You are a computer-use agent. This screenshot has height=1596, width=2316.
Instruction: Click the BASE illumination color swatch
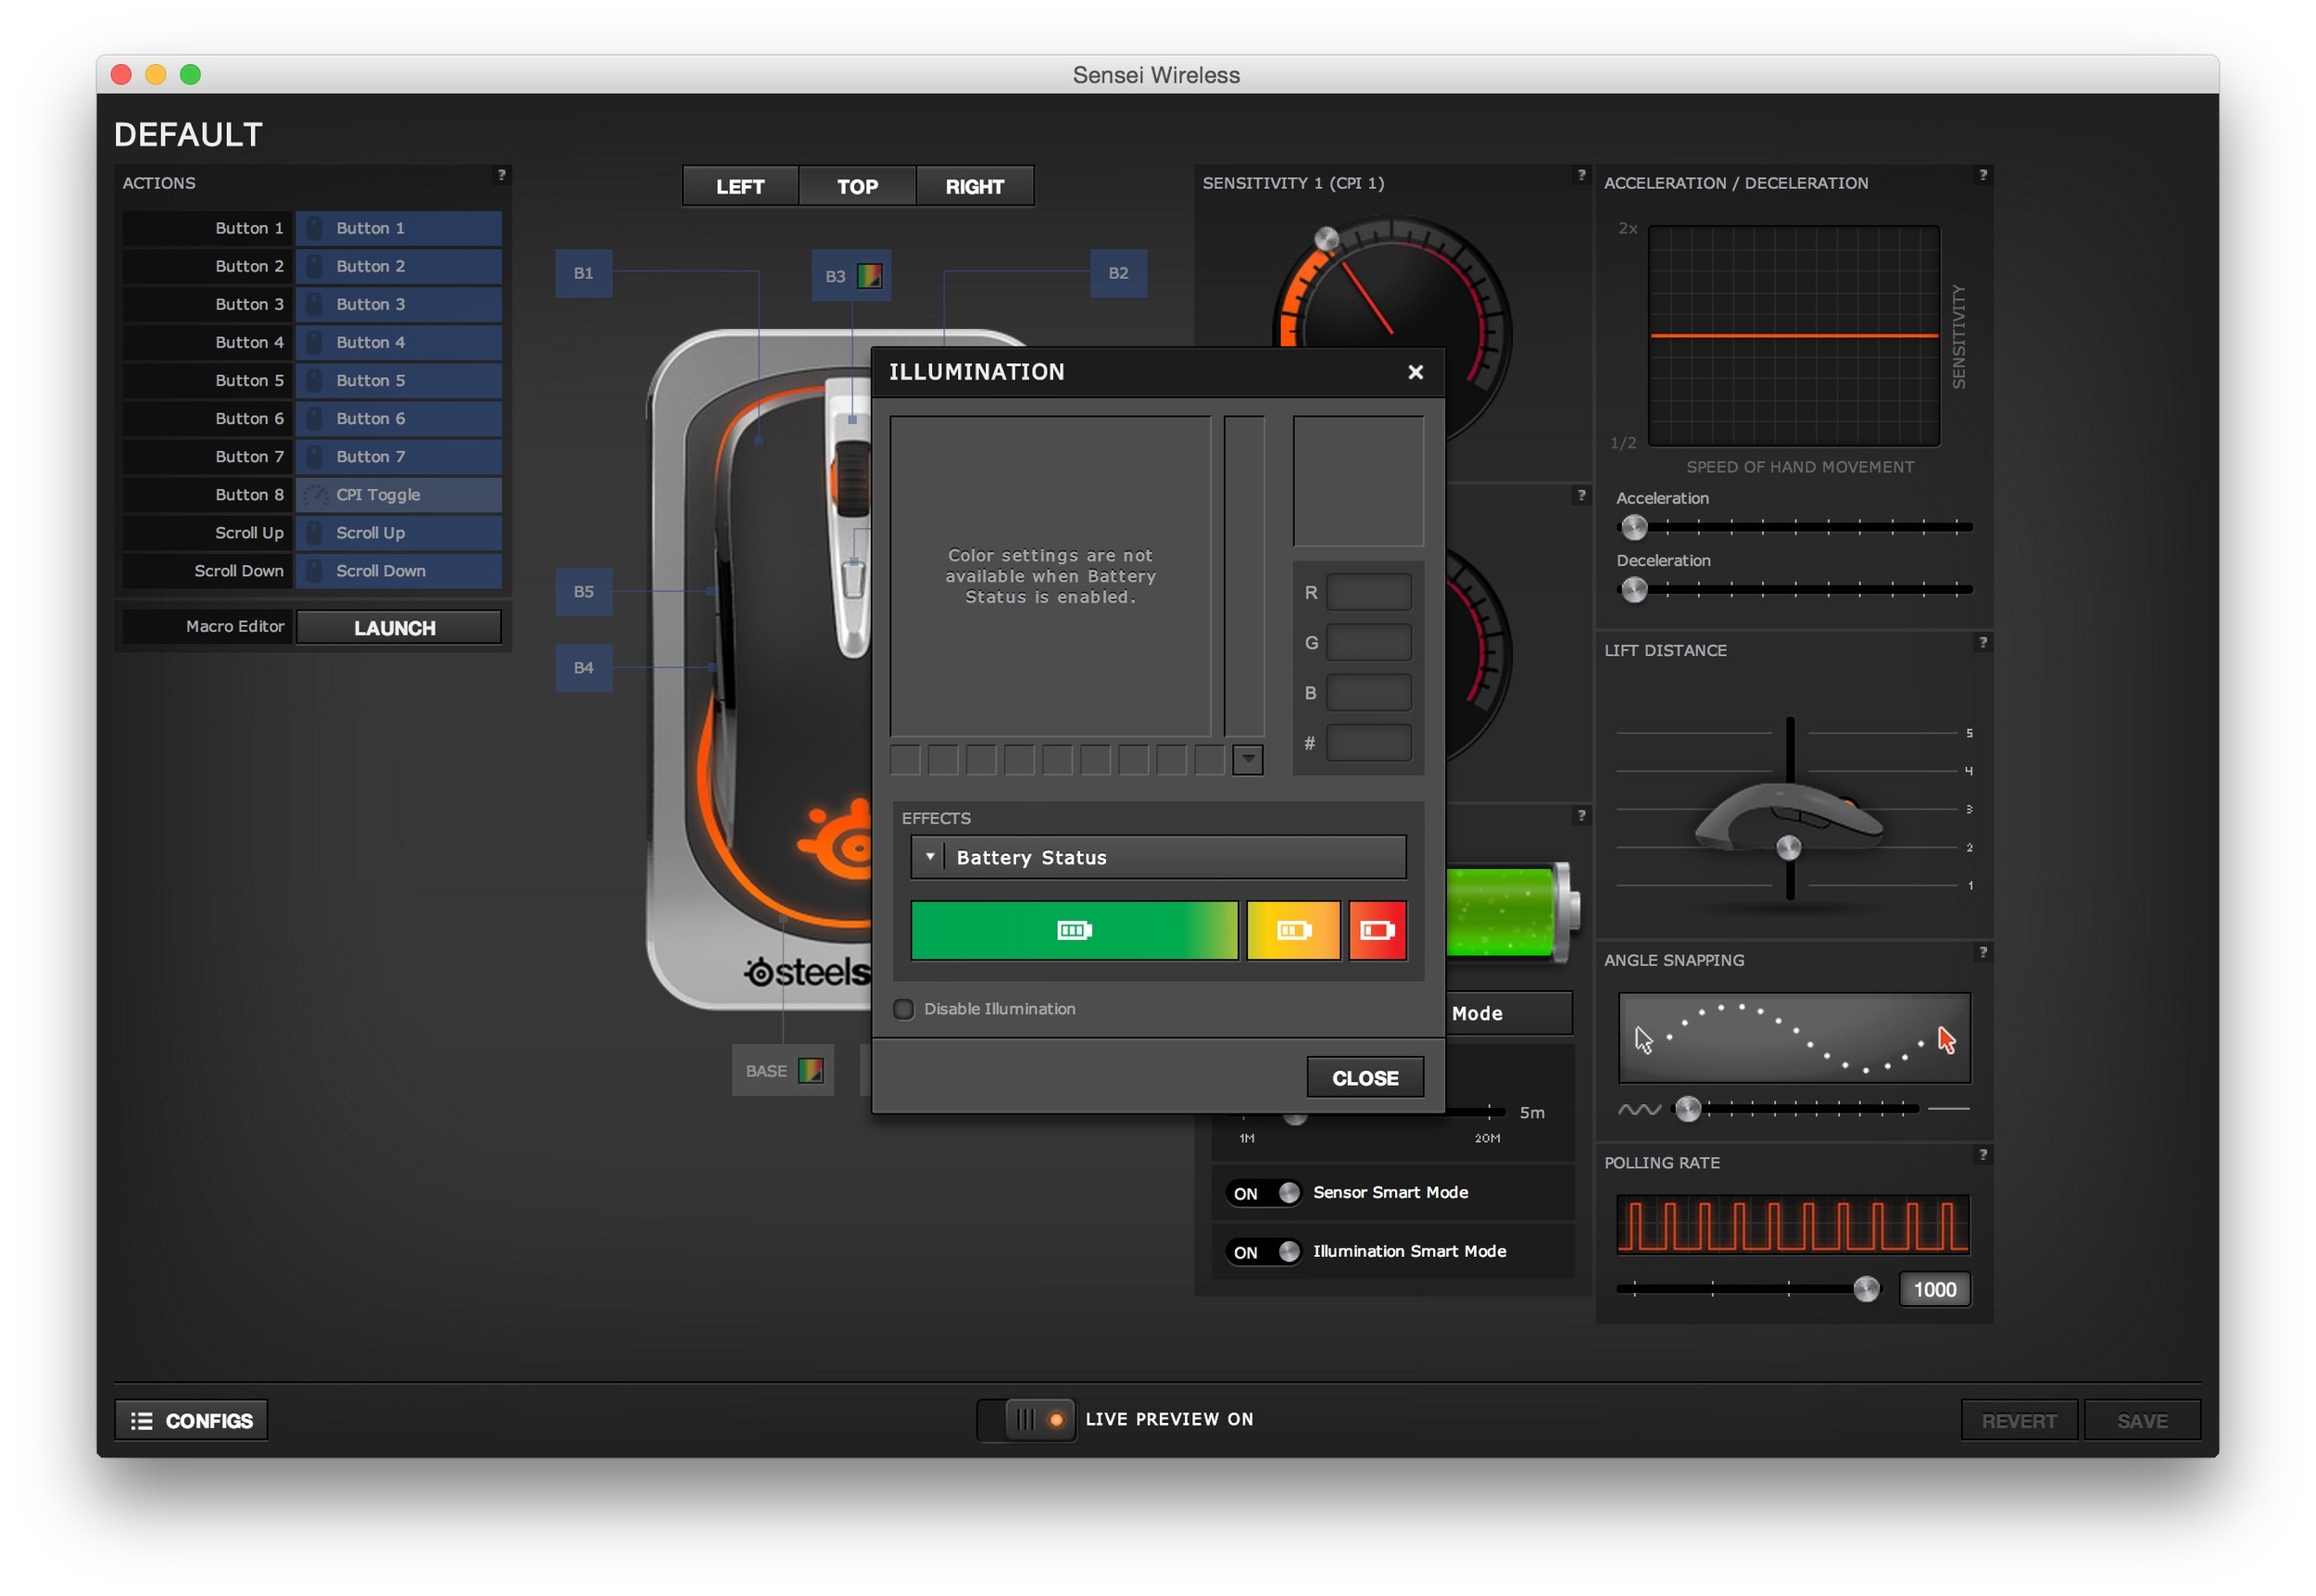(810, 1071)
